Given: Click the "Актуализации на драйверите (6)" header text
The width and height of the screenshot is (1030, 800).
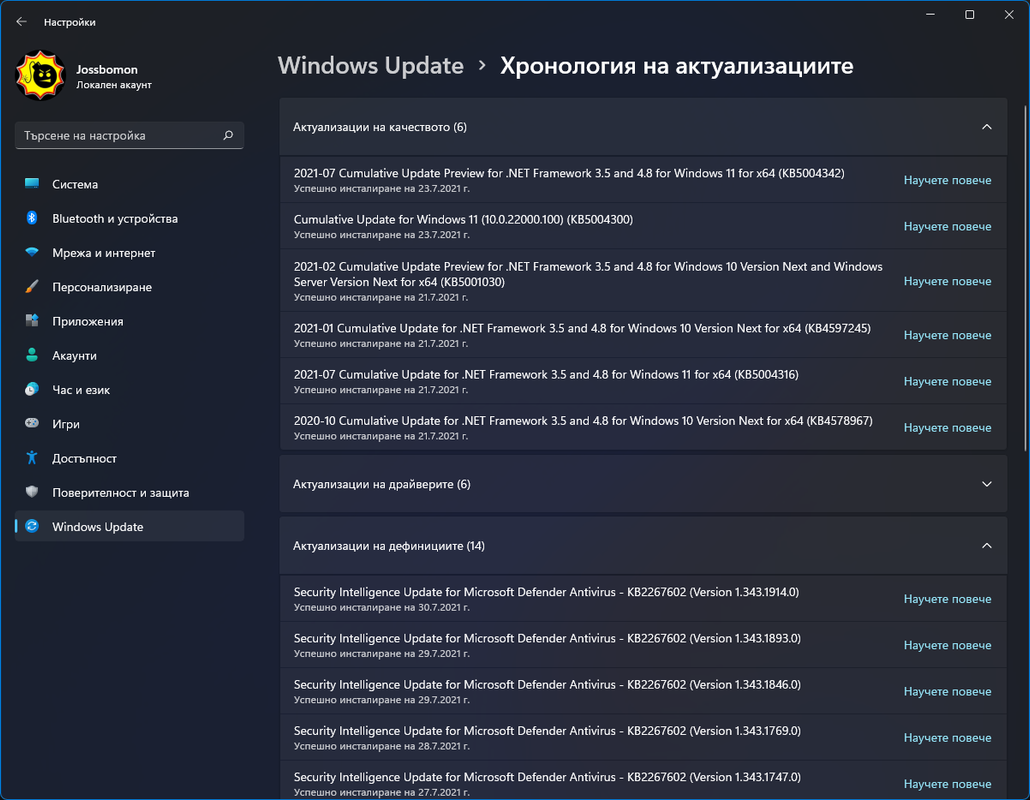Looking at the screenshot, I should click(x=382, y=484).
